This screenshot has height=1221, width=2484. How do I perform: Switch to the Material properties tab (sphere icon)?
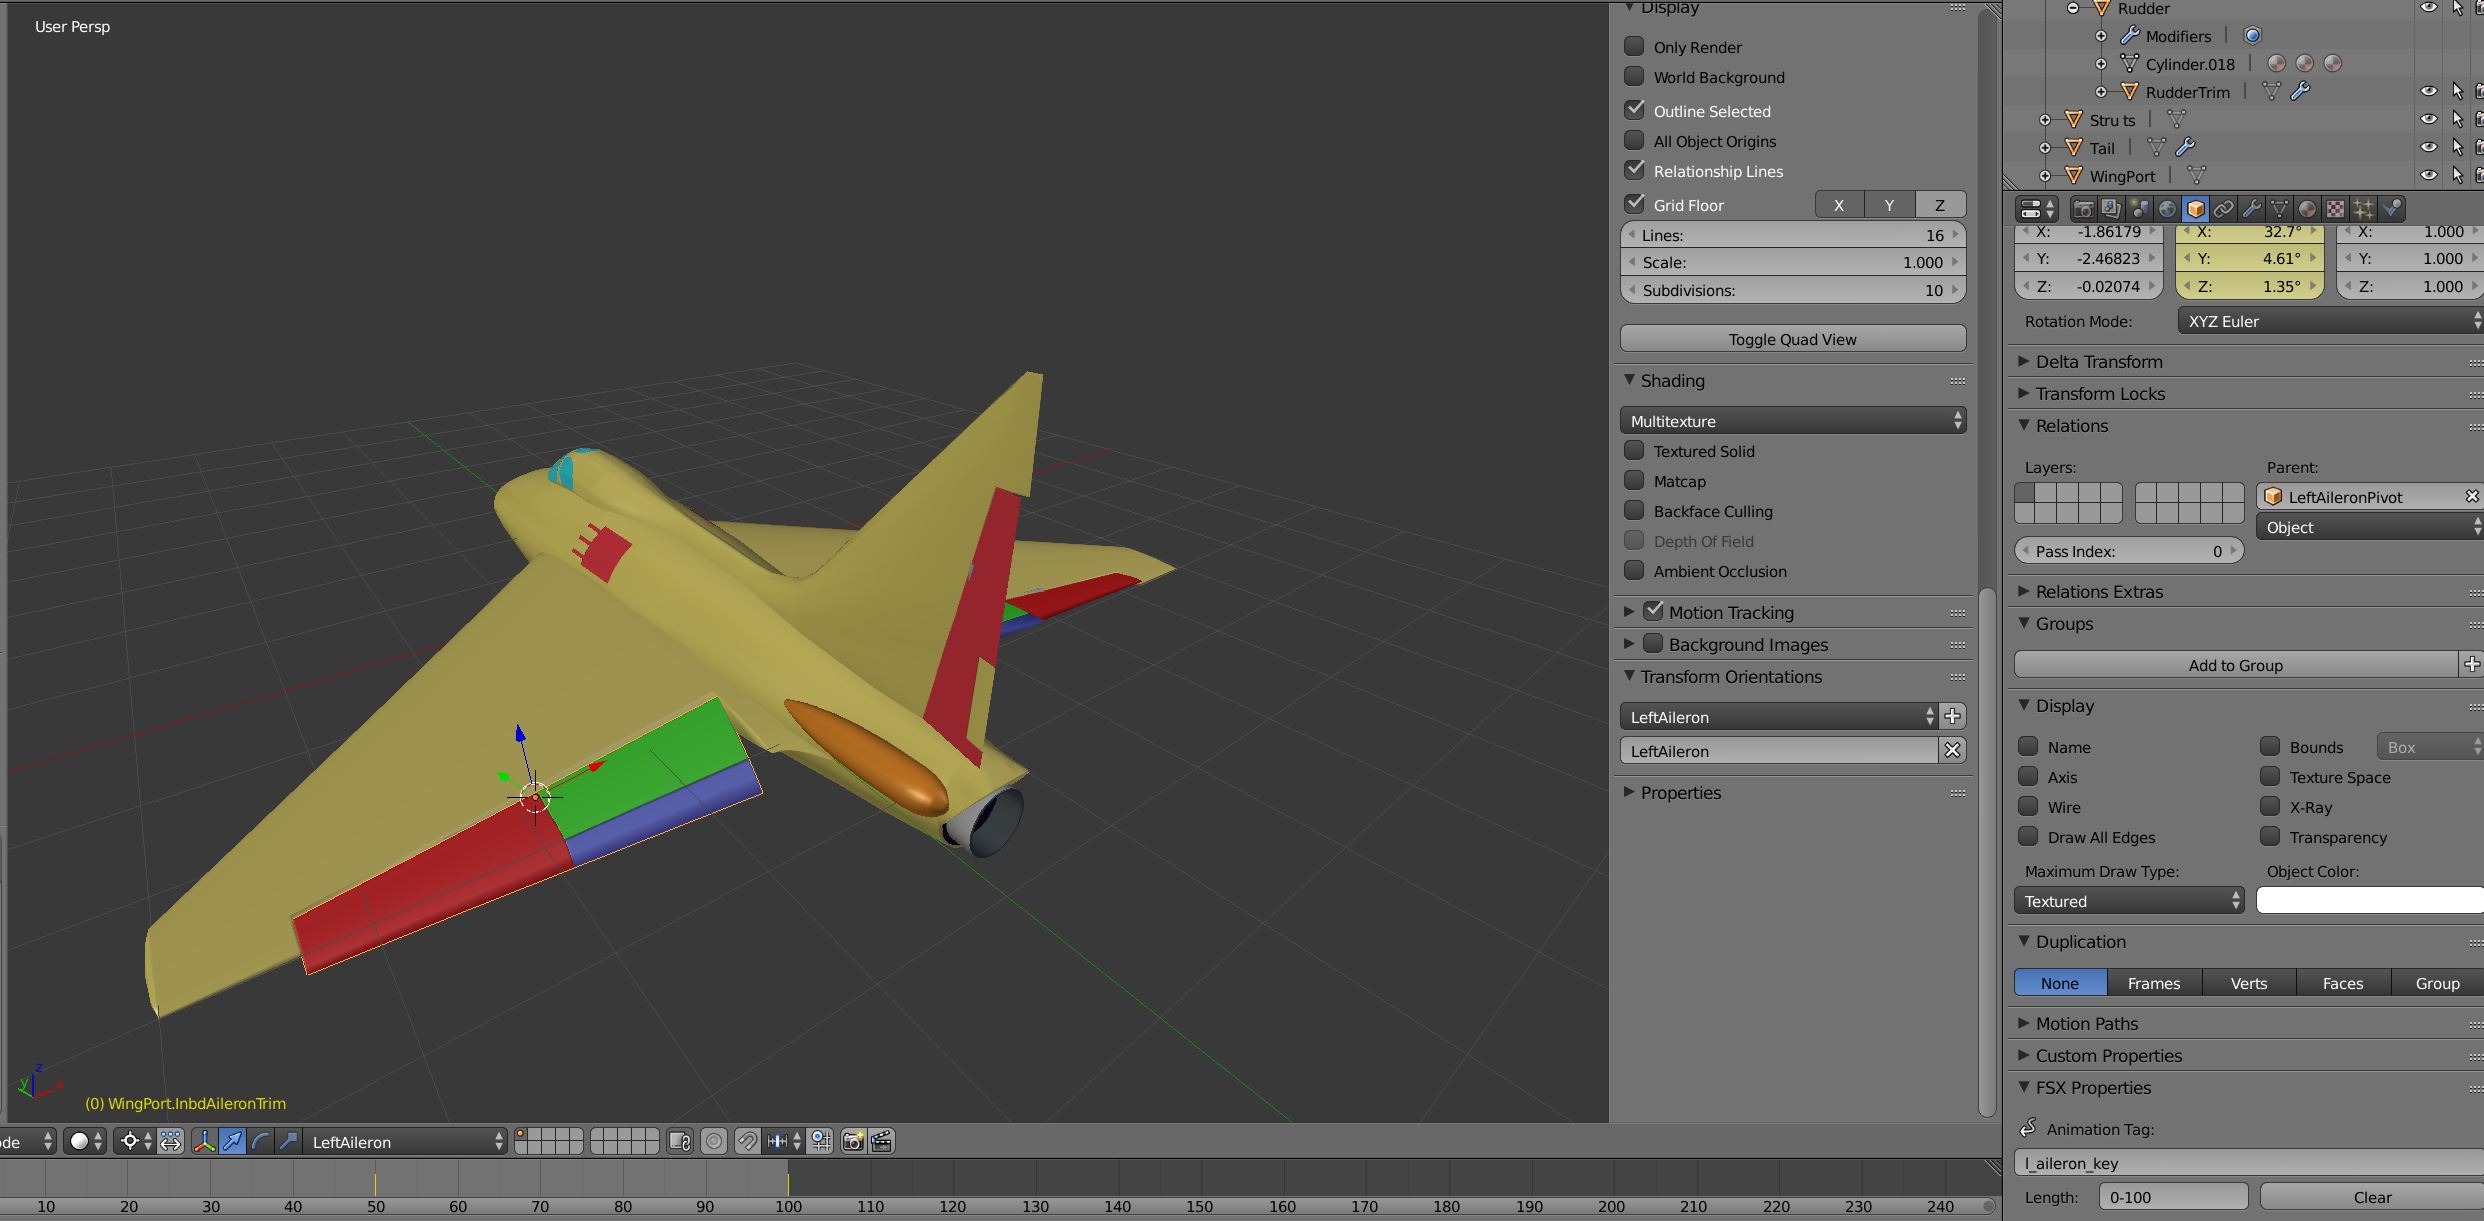click(x=2307, y=208)
